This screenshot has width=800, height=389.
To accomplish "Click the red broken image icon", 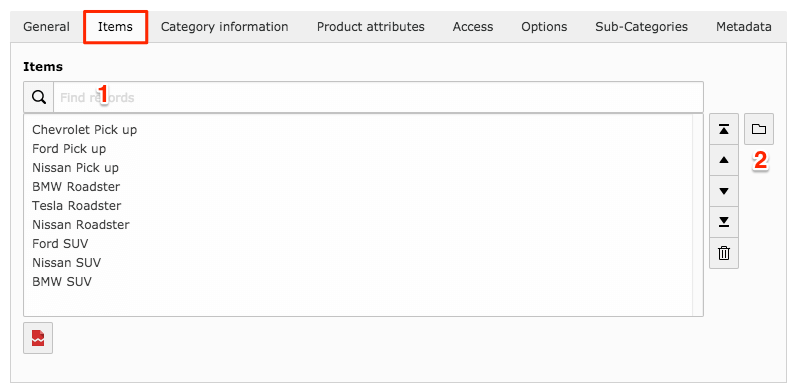I will 38,338.
